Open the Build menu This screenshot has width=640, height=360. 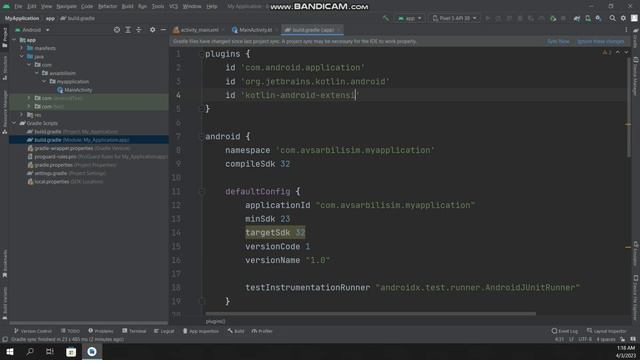click(x=127, y=7)
